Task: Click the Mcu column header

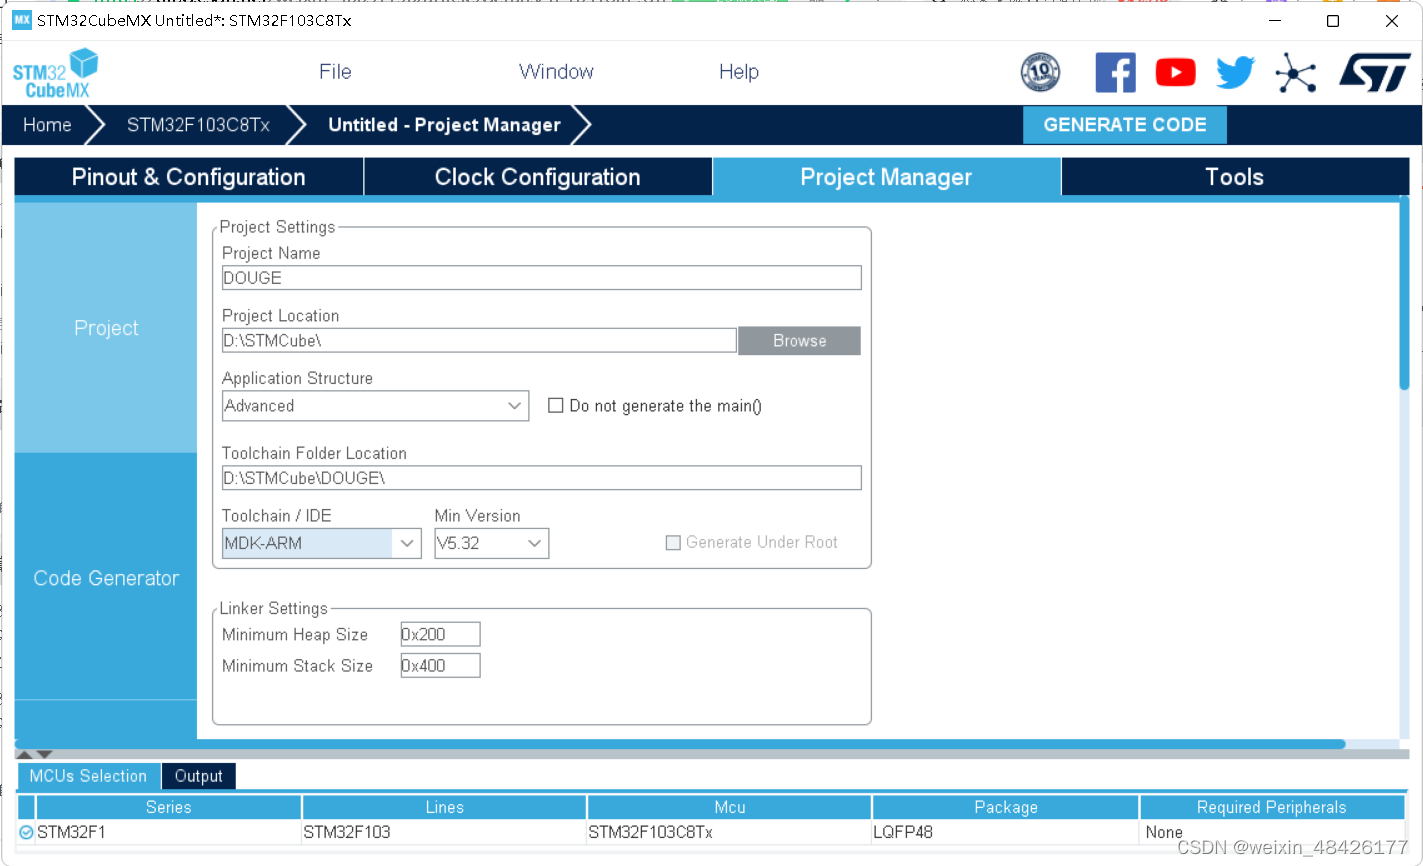Action: click(x=730, y=807)
